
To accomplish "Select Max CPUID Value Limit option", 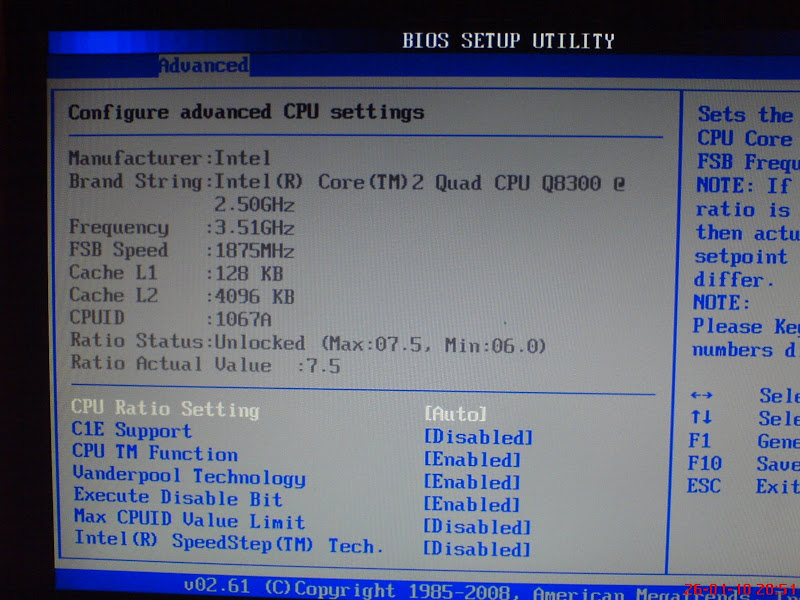I will [189, 519].
